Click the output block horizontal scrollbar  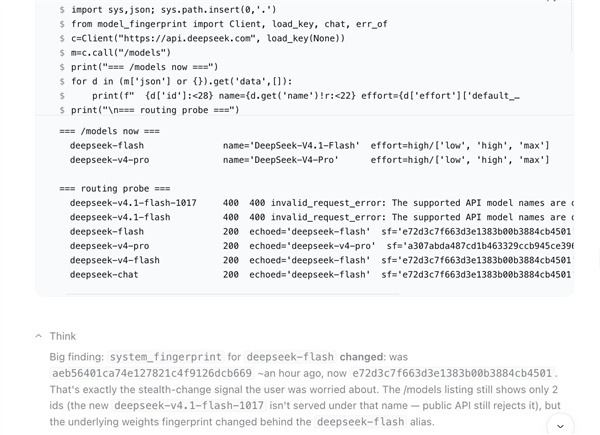pyautogui.click(x=232, y=294)
